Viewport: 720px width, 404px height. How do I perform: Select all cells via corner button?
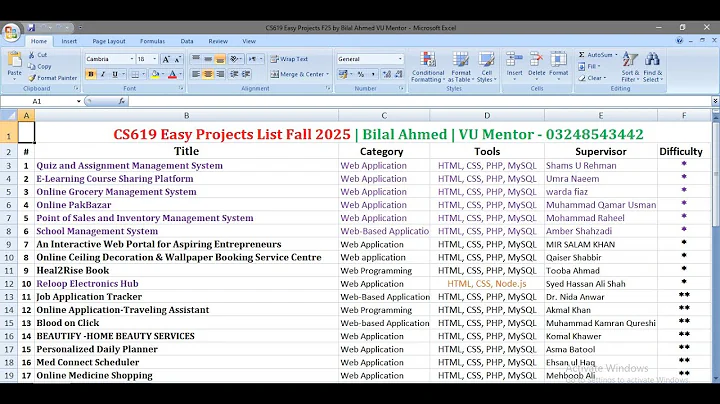(x=9, y=115)
